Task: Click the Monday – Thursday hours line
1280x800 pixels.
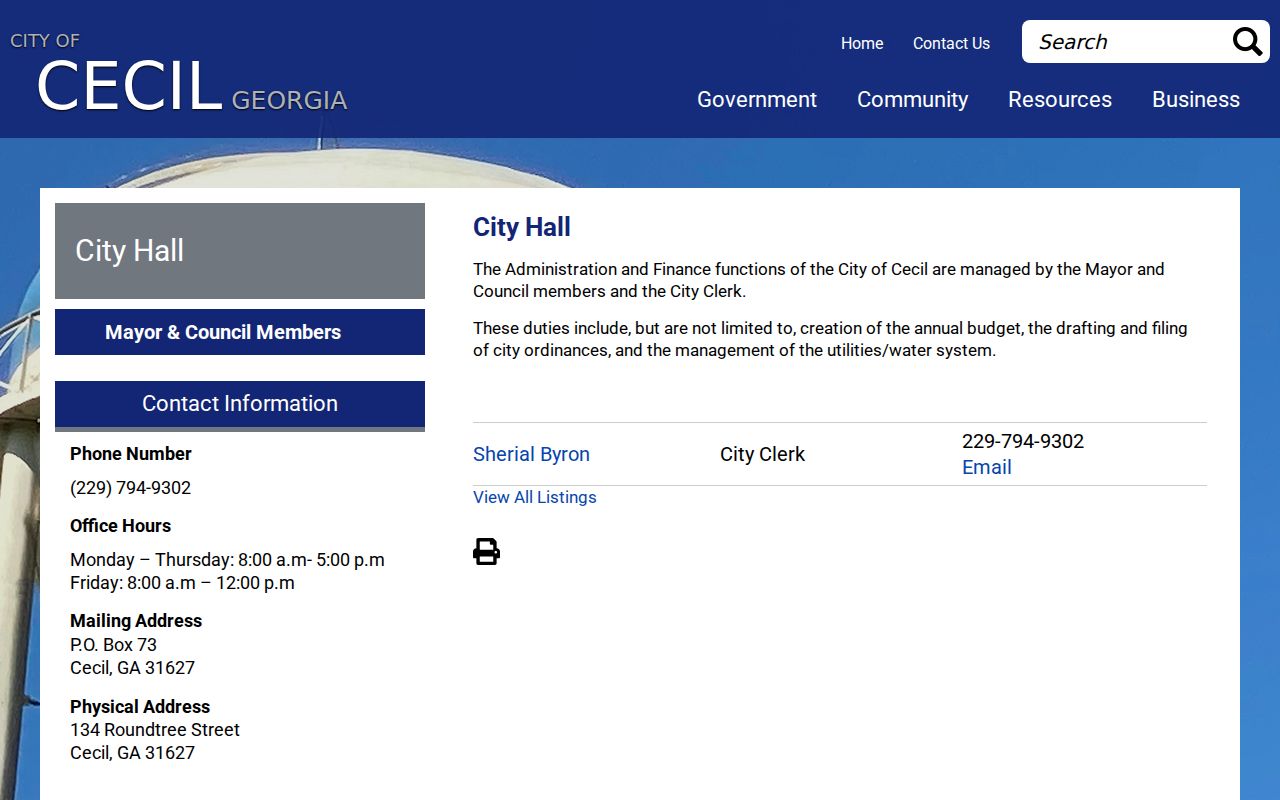Action: pyautogui.click(x=227, y=560)
